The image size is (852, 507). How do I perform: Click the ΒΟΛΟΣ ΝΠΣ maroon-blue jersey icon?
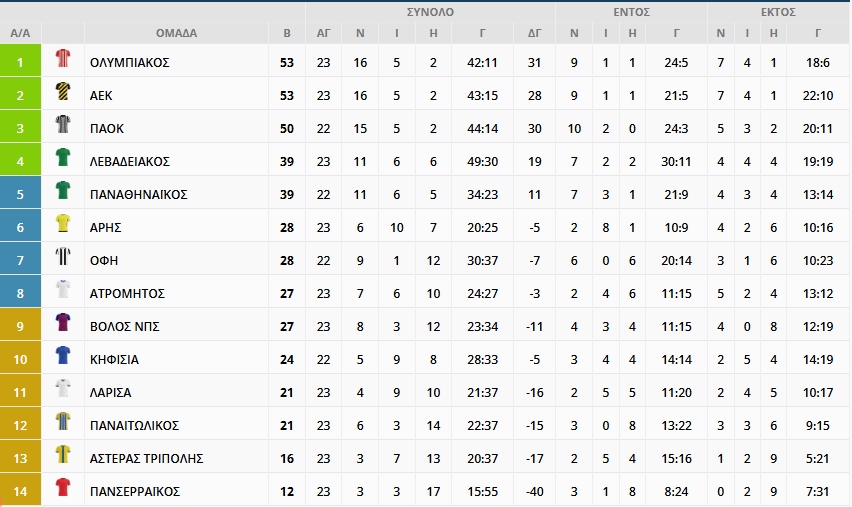63,322
